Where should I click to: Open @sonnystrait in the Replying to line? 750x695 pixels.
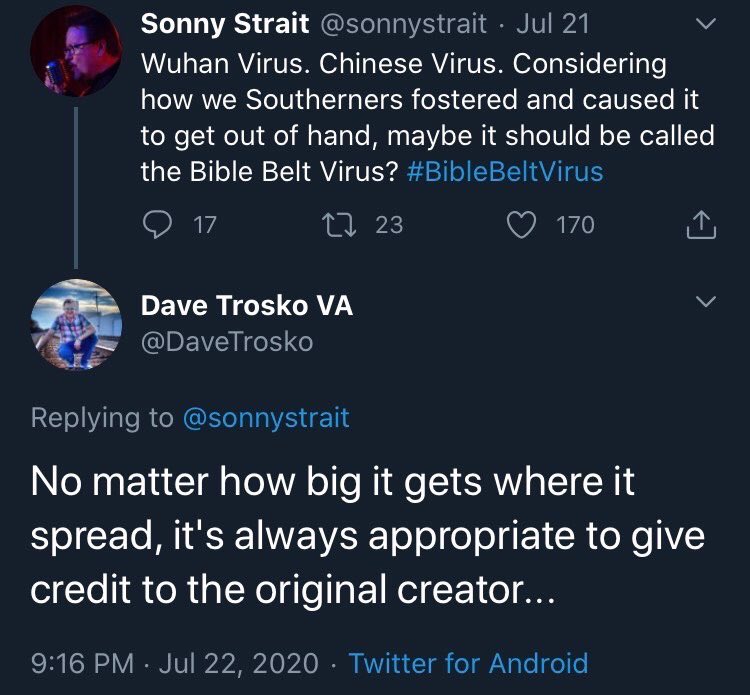pyautogui.click(x=266, y=418)
